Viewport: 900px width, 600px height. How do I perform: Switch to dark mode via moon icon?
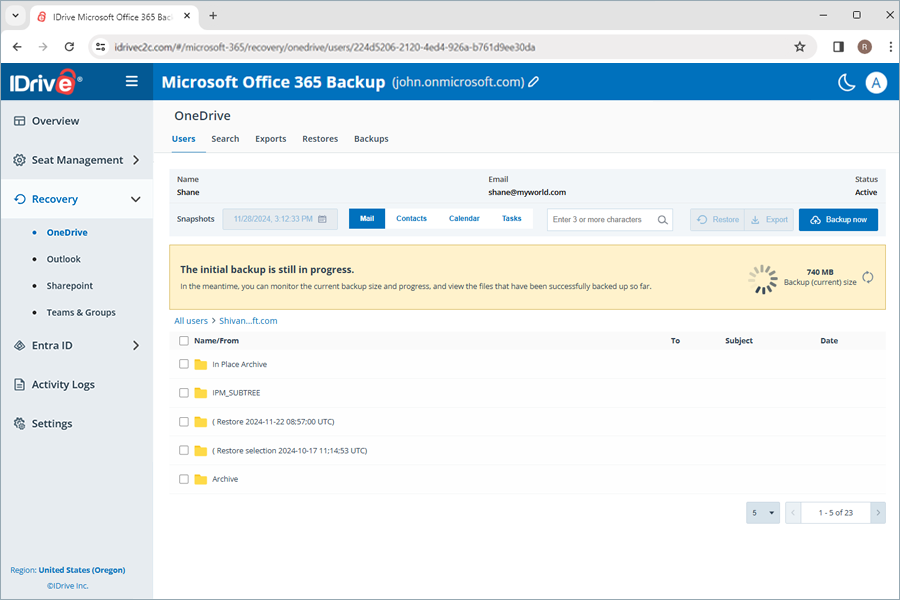pos(846,83)
